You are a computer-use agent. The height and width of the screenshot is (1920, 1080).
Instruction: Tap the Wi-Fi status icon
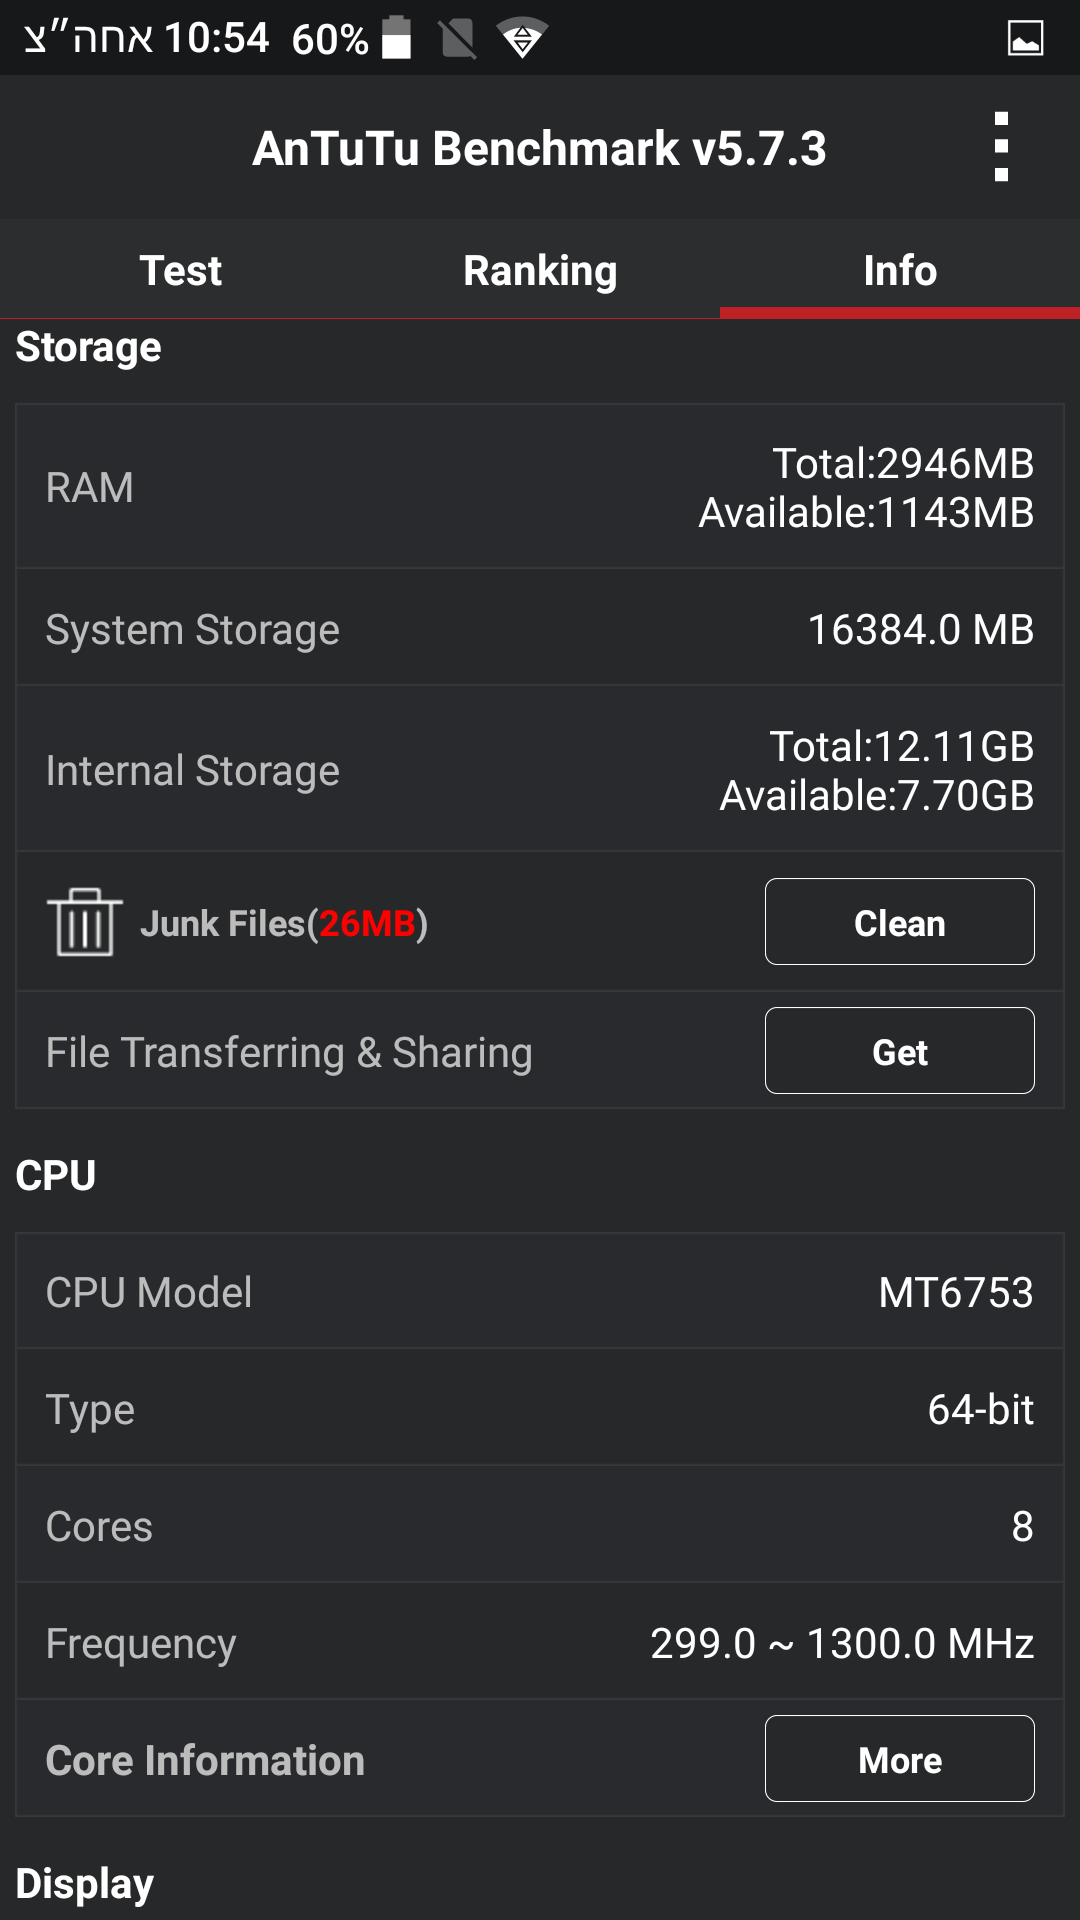(x=522, y=39)
